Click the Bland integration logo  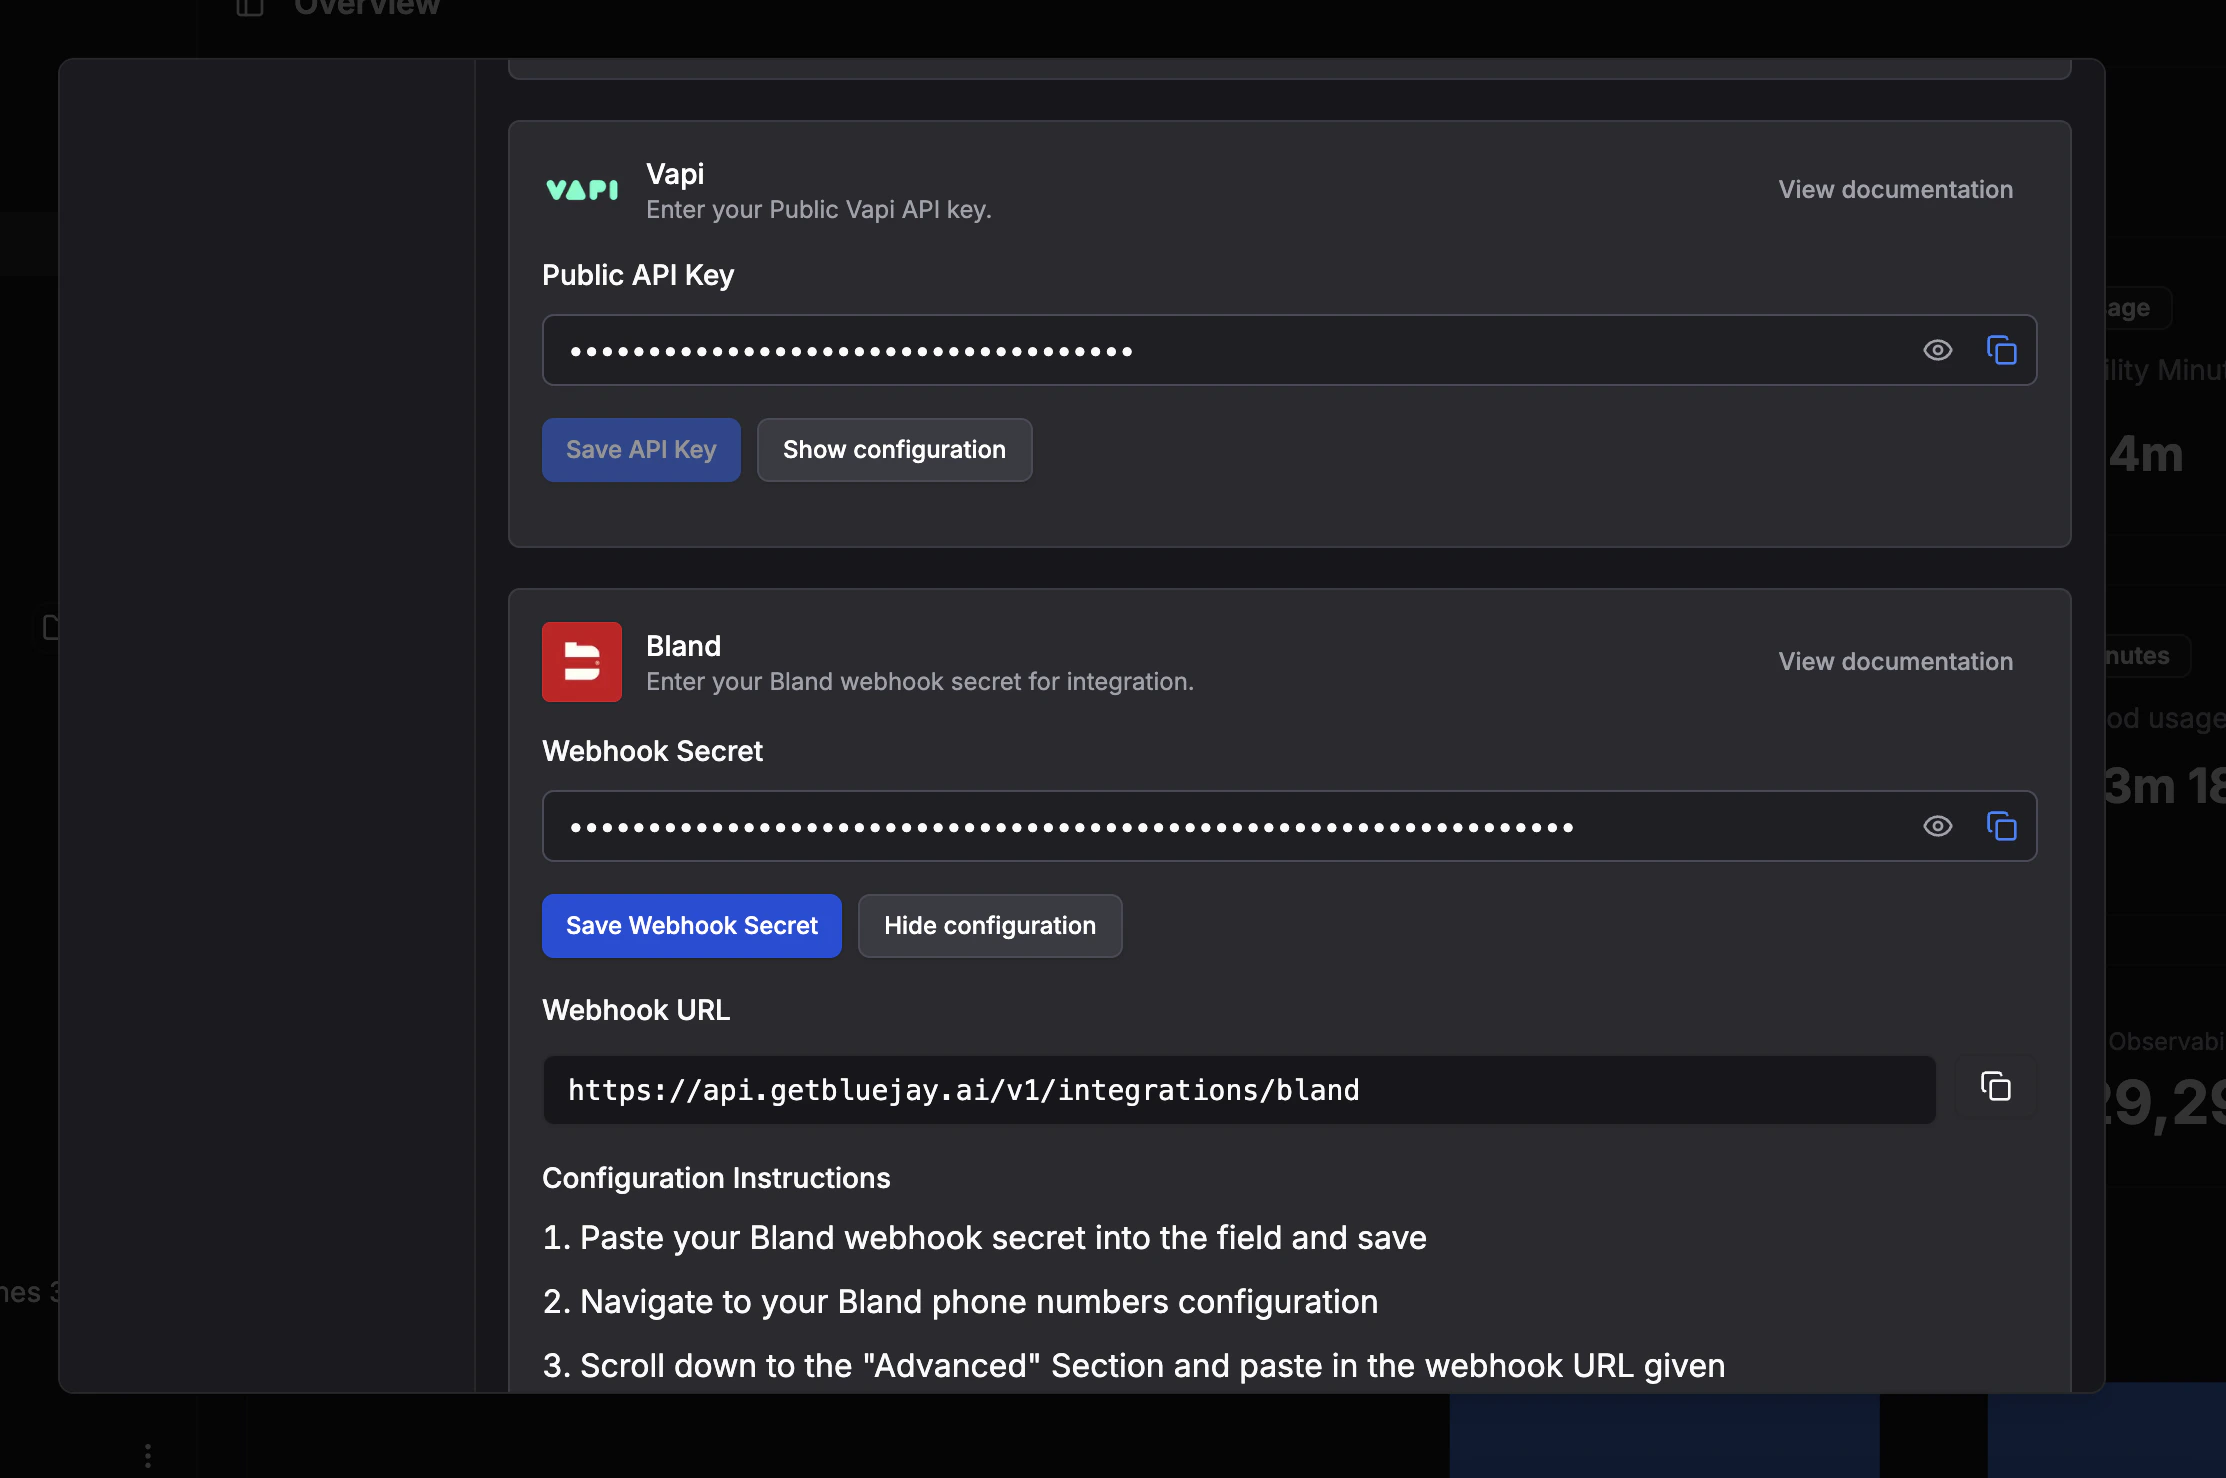581,661
